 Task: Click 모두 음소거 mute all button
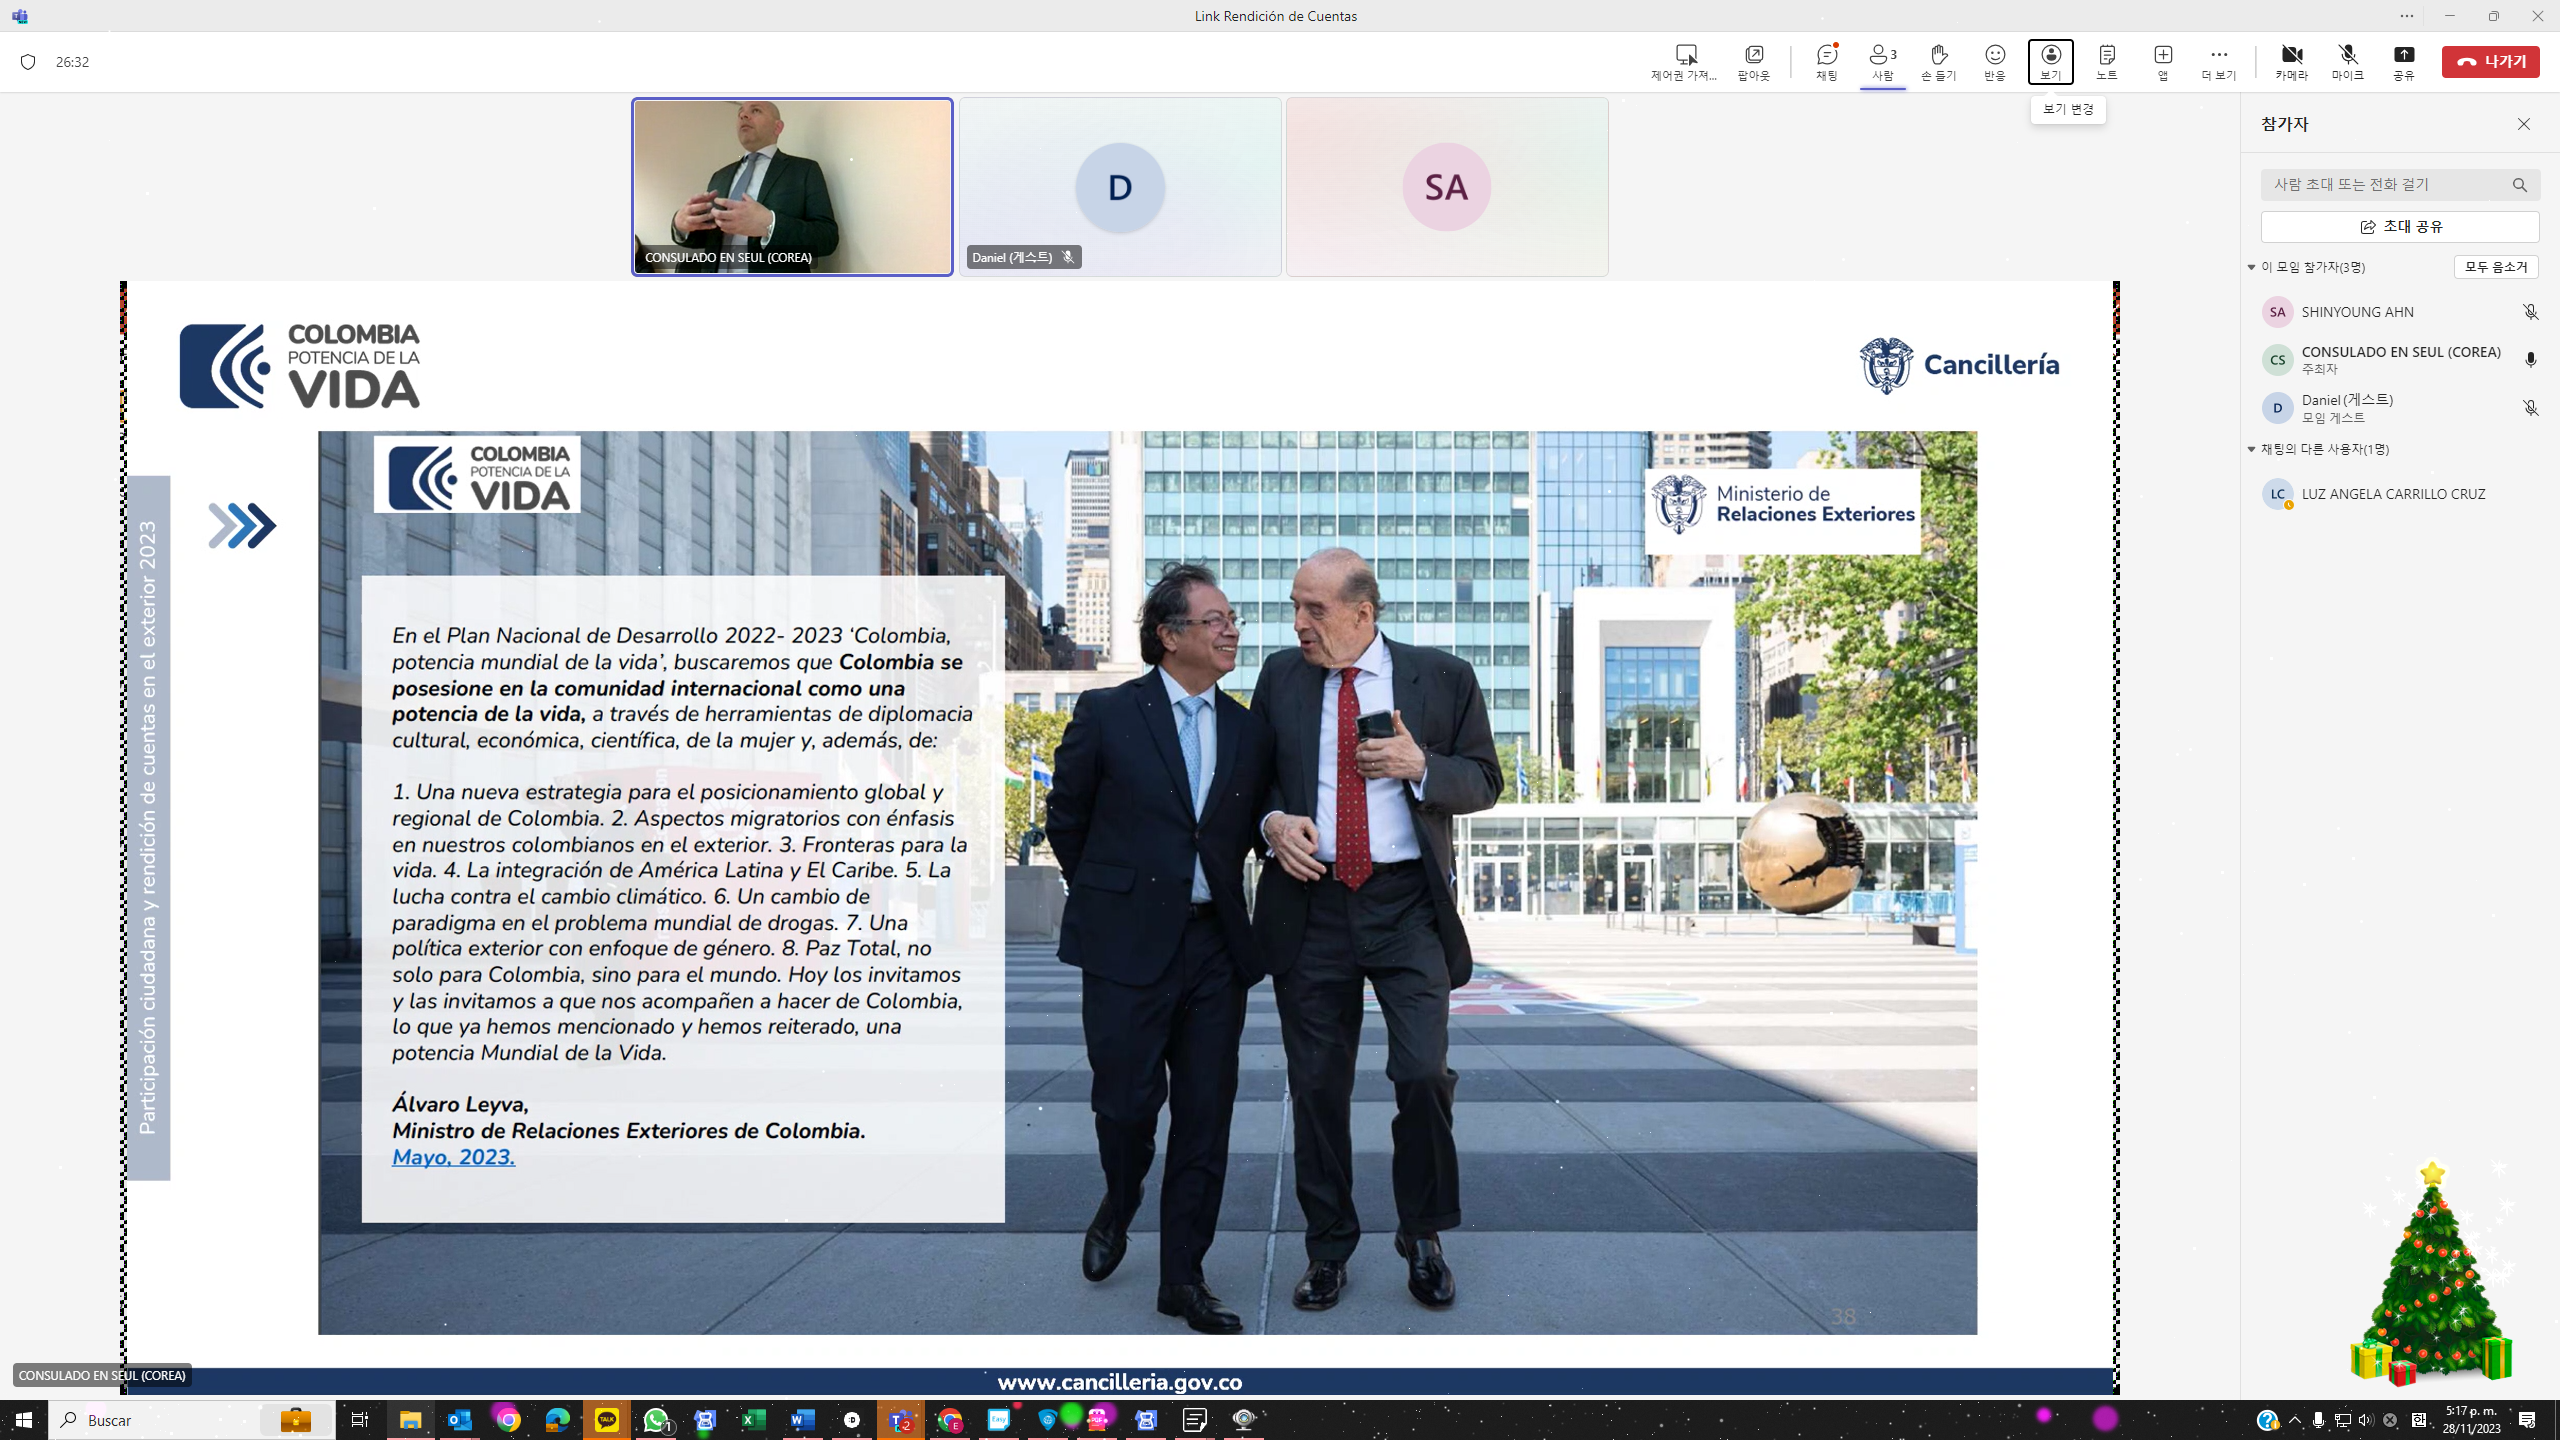point(2496,267)
